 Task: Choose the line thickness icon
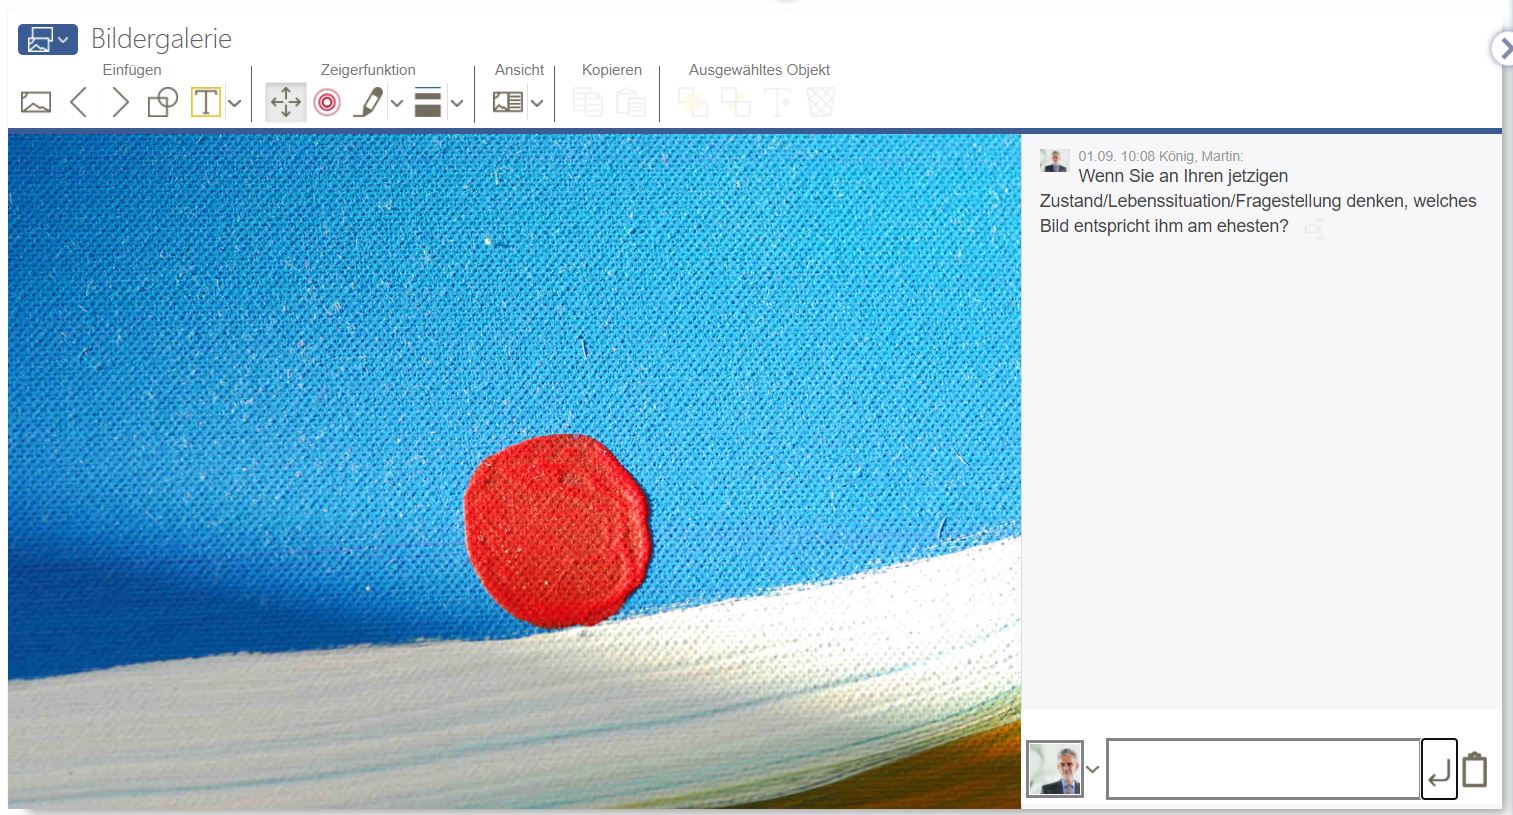pyautogui.click(x=428, y=102)
